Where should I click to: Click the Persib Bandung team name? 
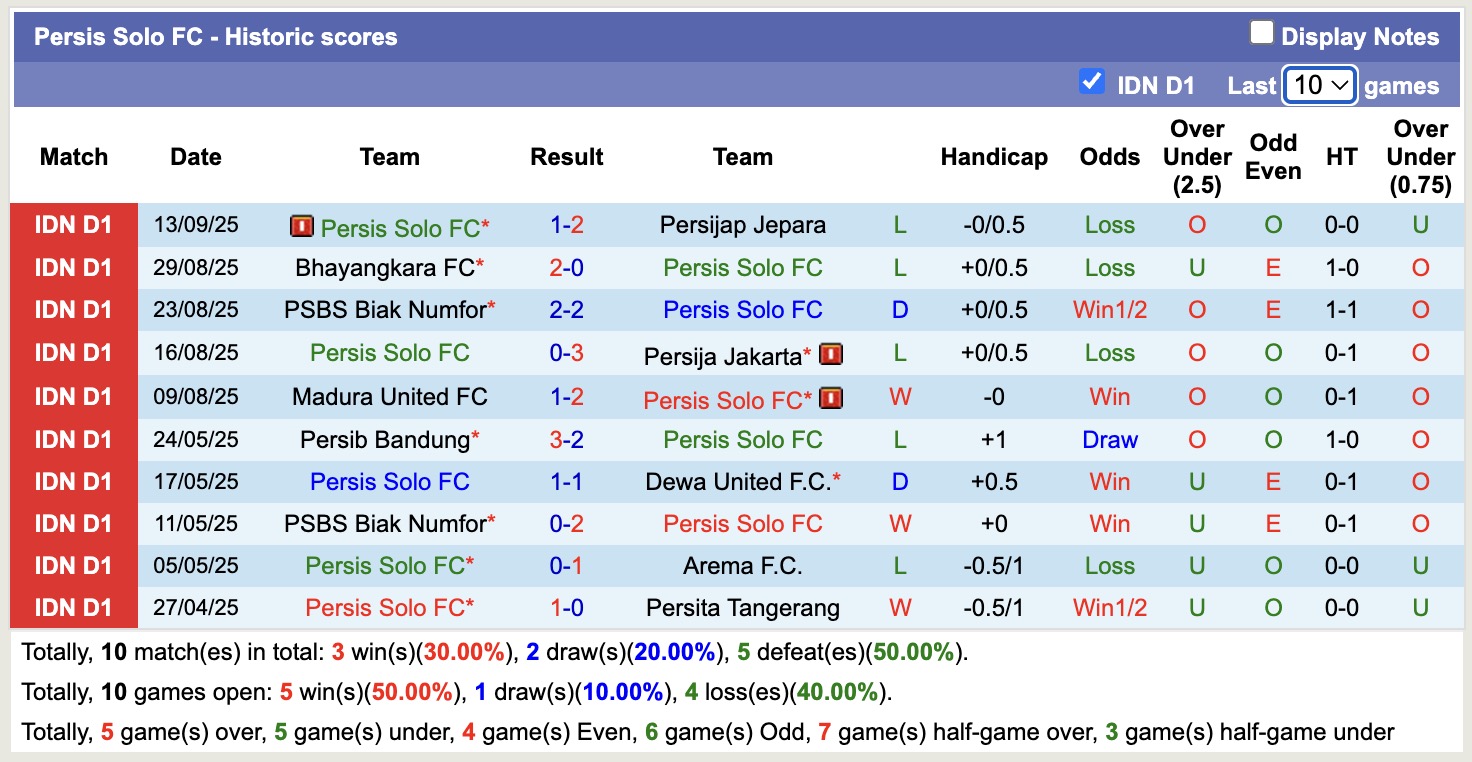[384, 439]
